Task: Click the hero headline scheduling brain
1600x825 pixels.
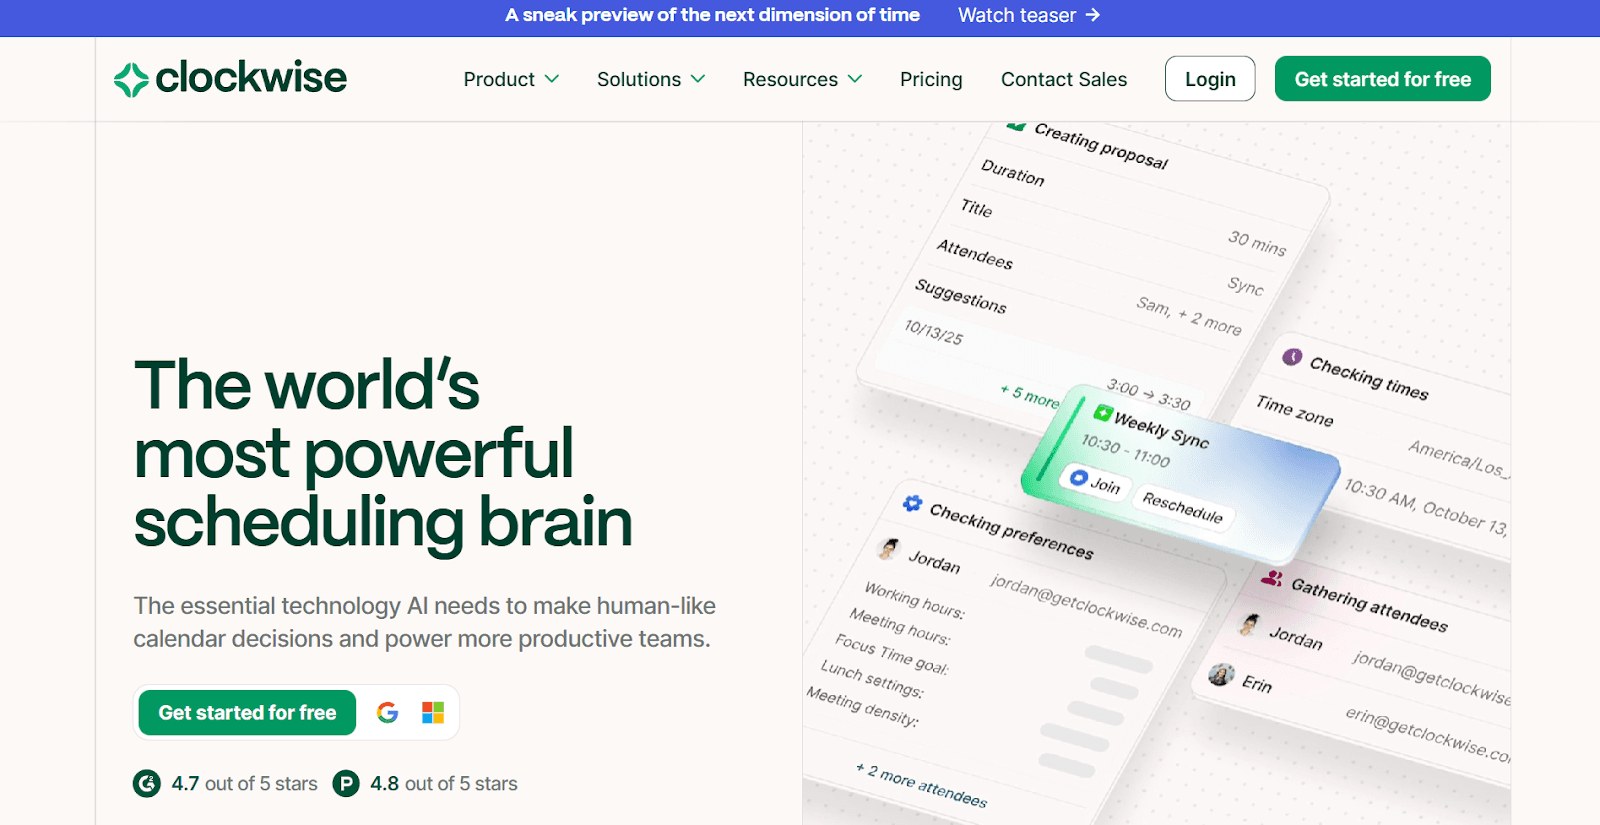Action: [383, 522]
